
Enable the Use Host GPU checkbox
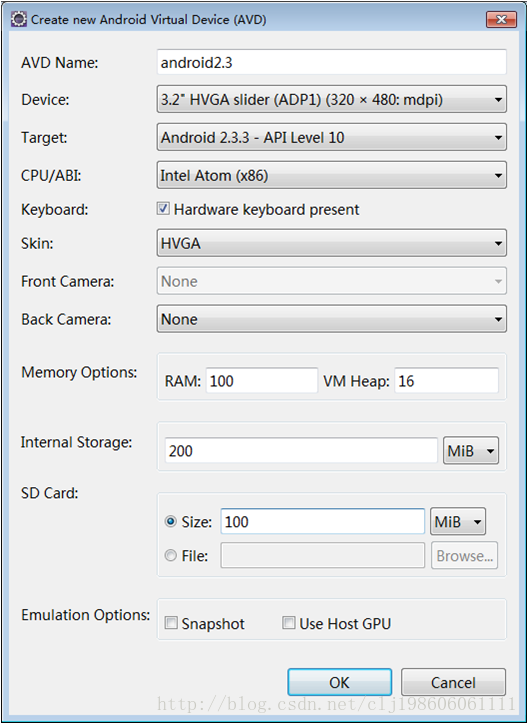coord(289,624)
